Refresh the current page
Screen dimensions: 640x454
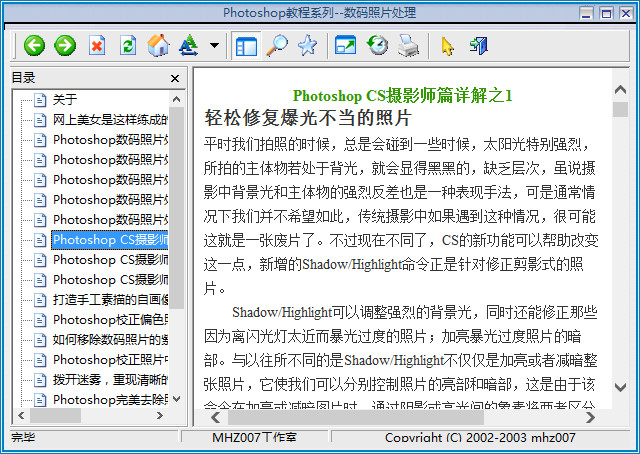(x=127, y=45)
